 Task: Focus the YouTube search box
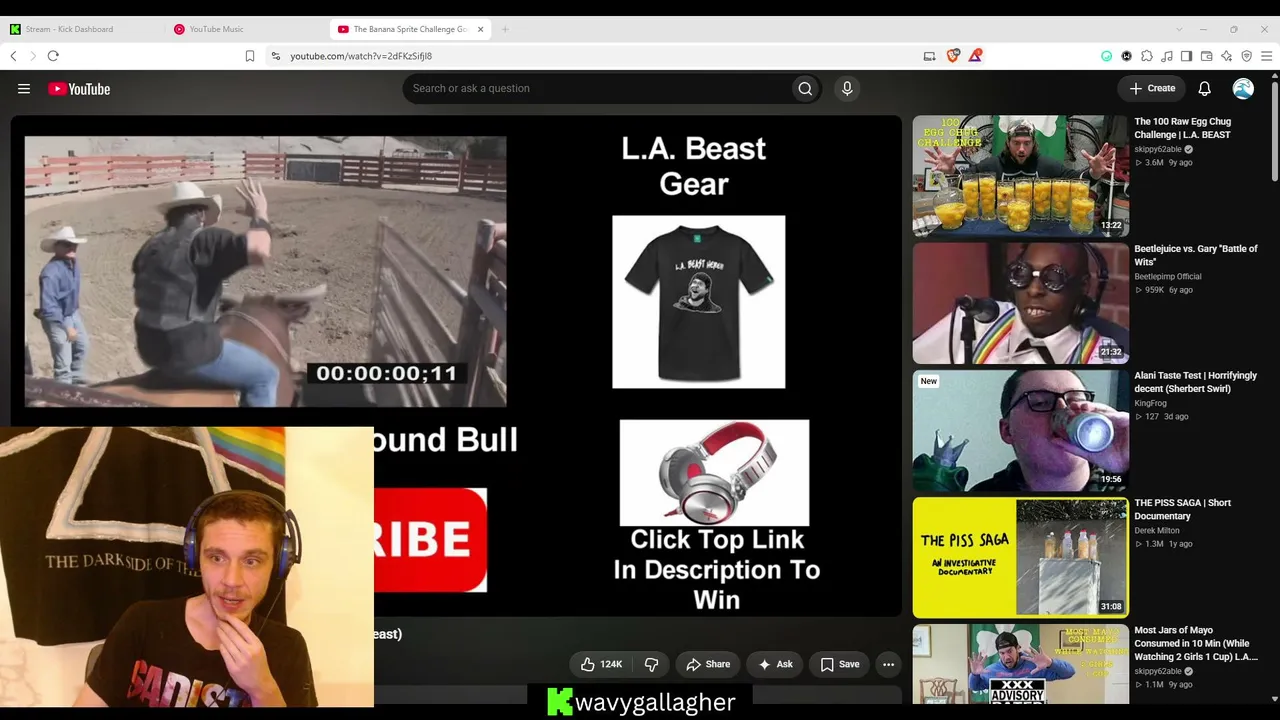point(597,88)
